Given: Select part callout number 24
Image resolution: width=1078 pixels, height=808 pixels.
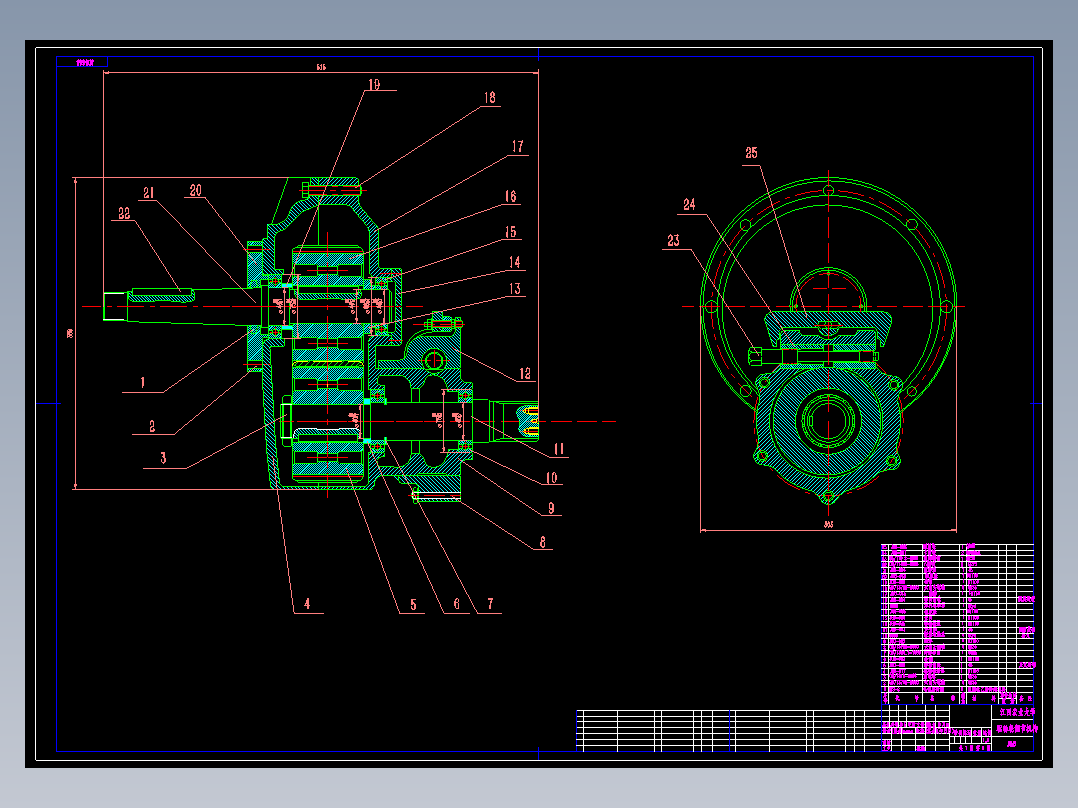Looking at the screenshot, I should coord(689,204).
